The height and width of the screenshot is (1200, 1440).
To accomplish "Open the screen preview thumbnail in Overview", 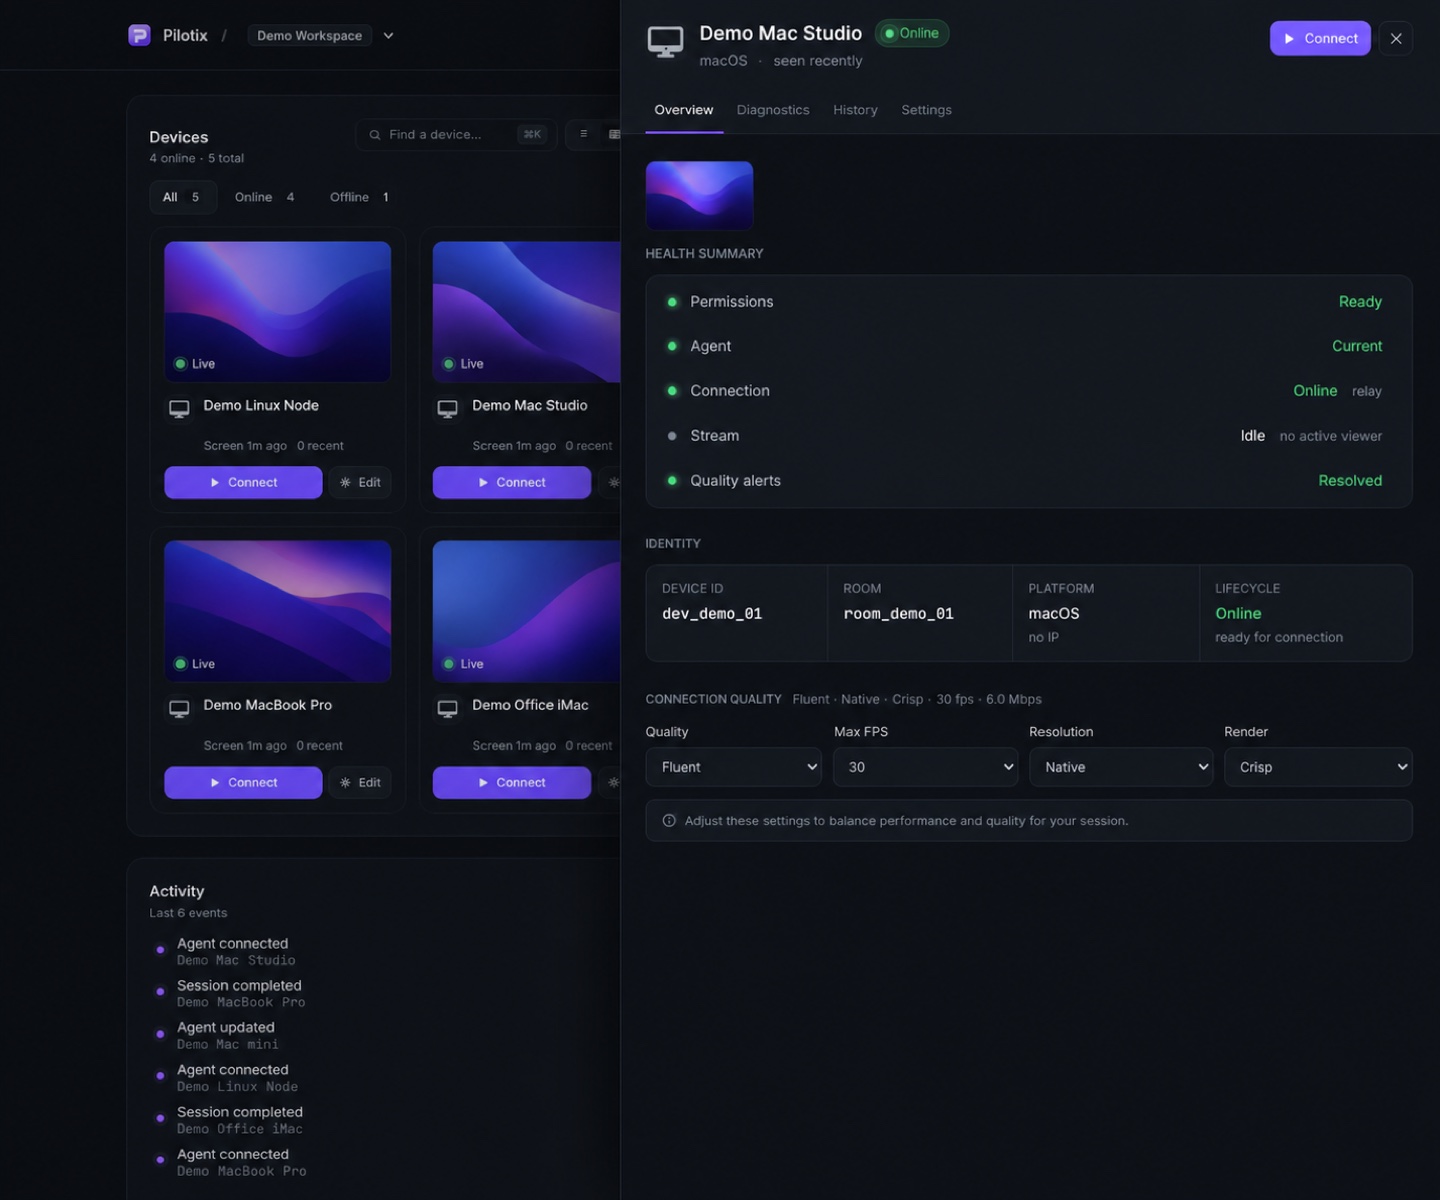I will 699,195.
